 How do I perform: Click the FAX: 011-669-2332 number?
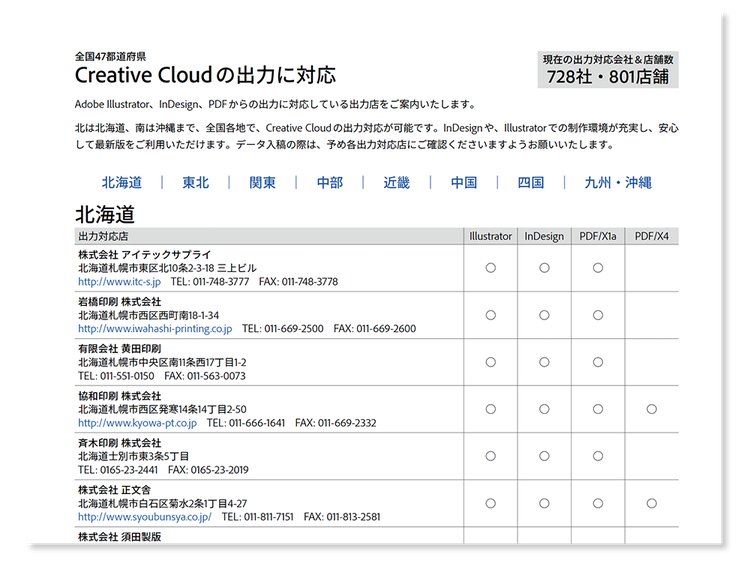(x=336, y=423)
